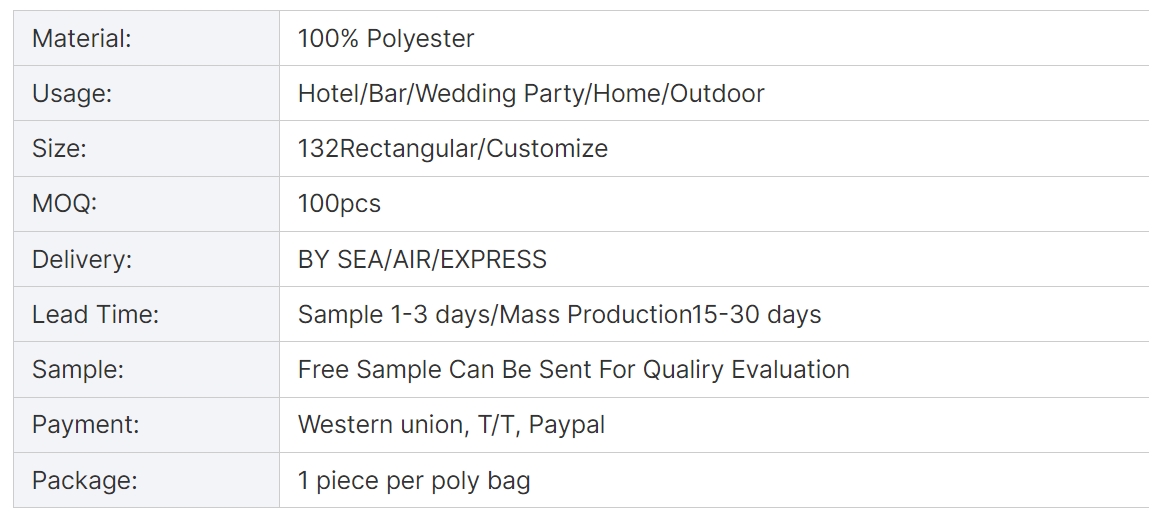Select Western union, T/T, Paypal value

click(x=452, y=424)
